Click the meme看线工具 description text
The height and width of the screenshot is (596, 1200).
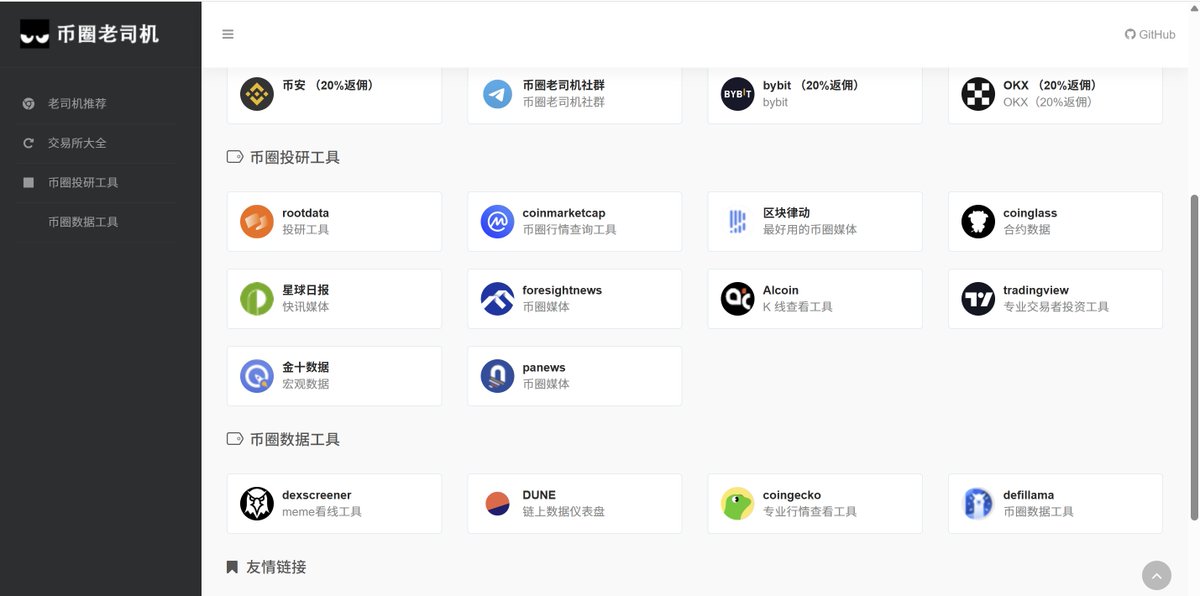point(322,512)
